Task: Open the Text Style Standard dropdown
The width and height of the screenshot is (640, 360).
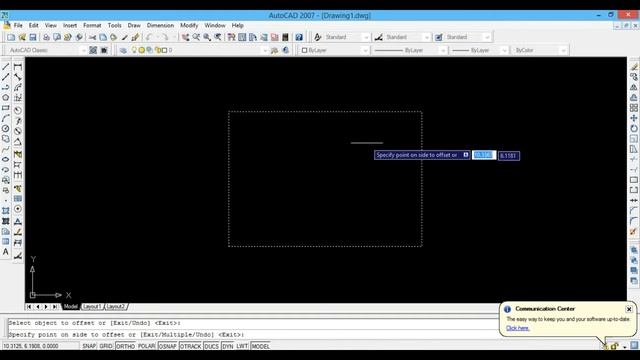Action: point(366,37)
